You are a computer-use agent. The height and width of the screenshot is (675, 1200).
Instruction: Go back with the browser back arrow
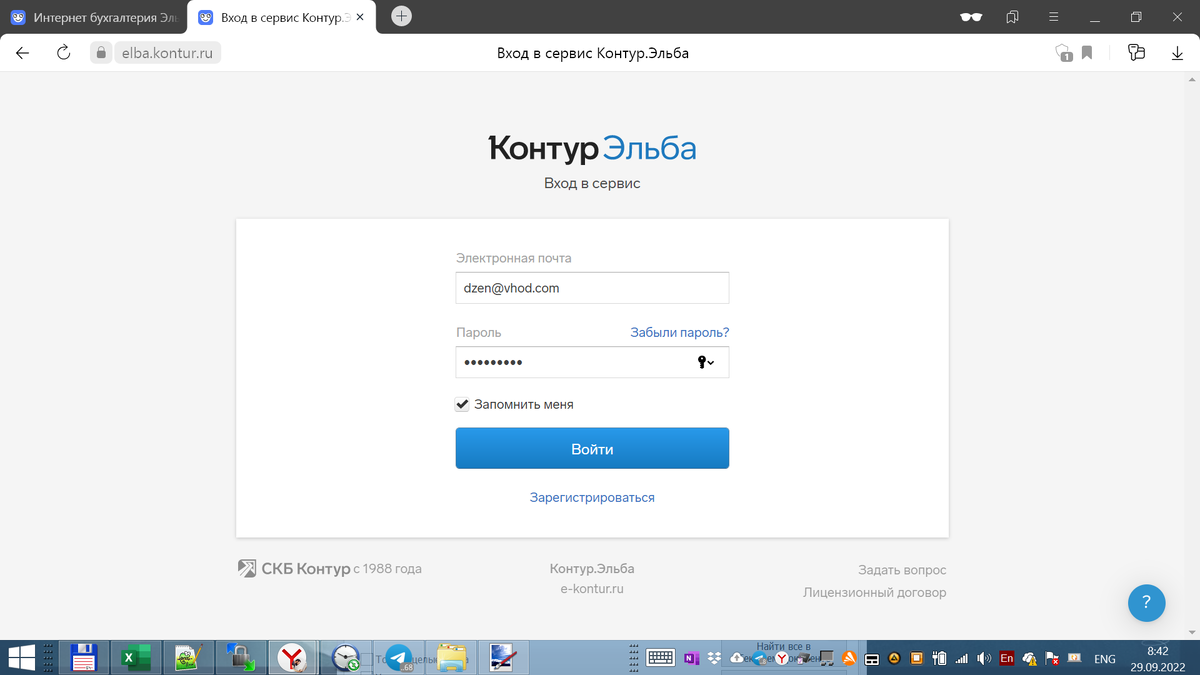pyautogui.click(x=23, y=53)
